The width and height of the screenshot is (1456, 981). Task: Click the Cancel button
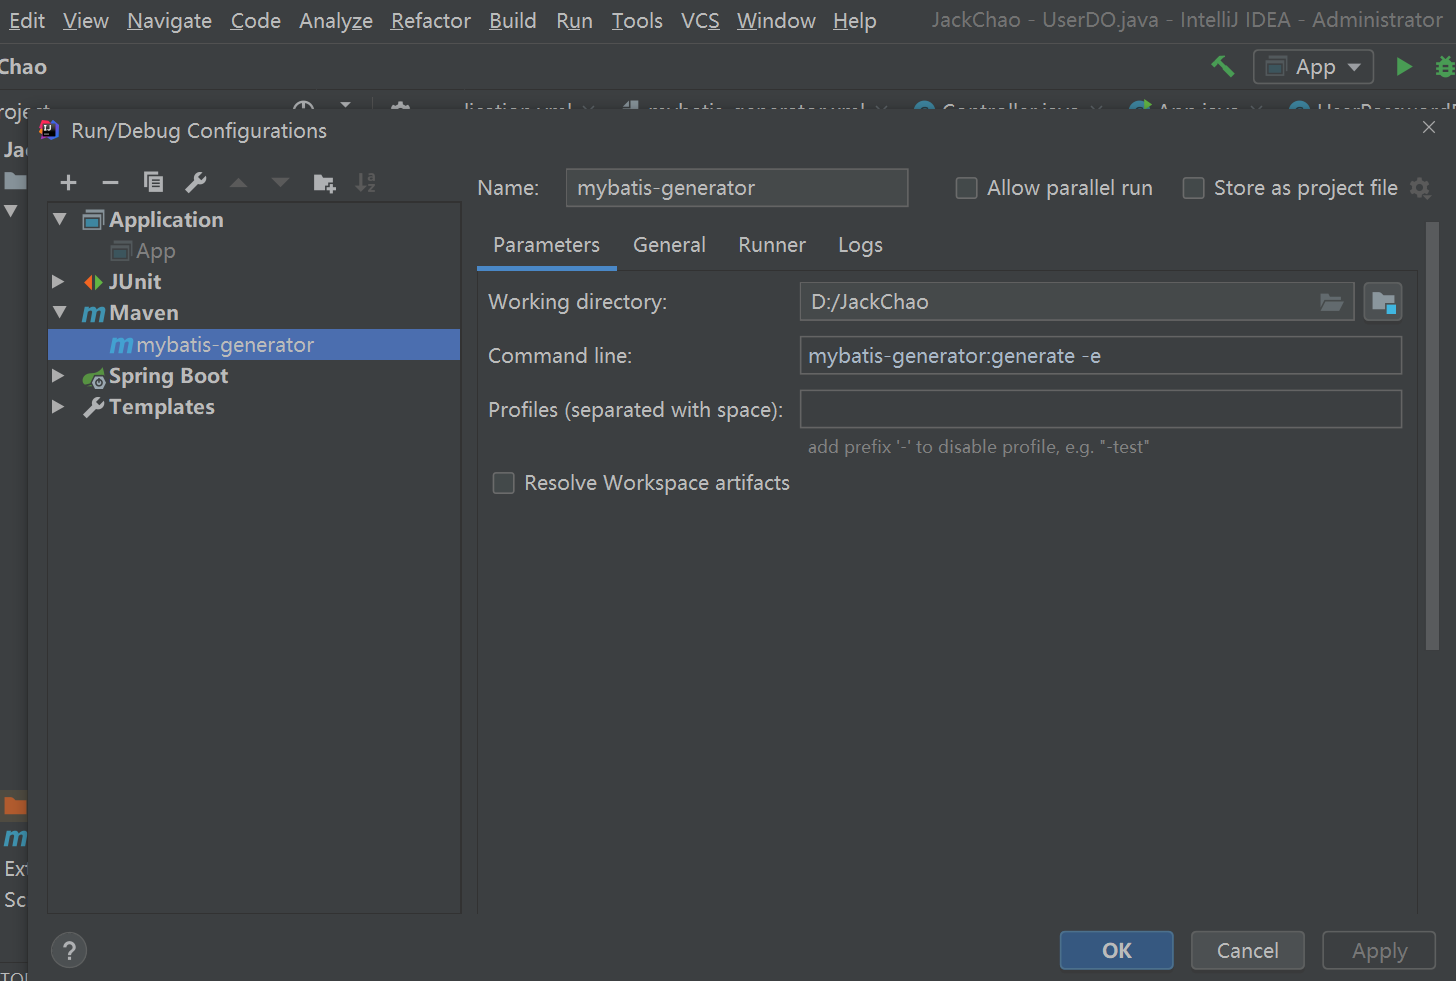(1247, 951)
